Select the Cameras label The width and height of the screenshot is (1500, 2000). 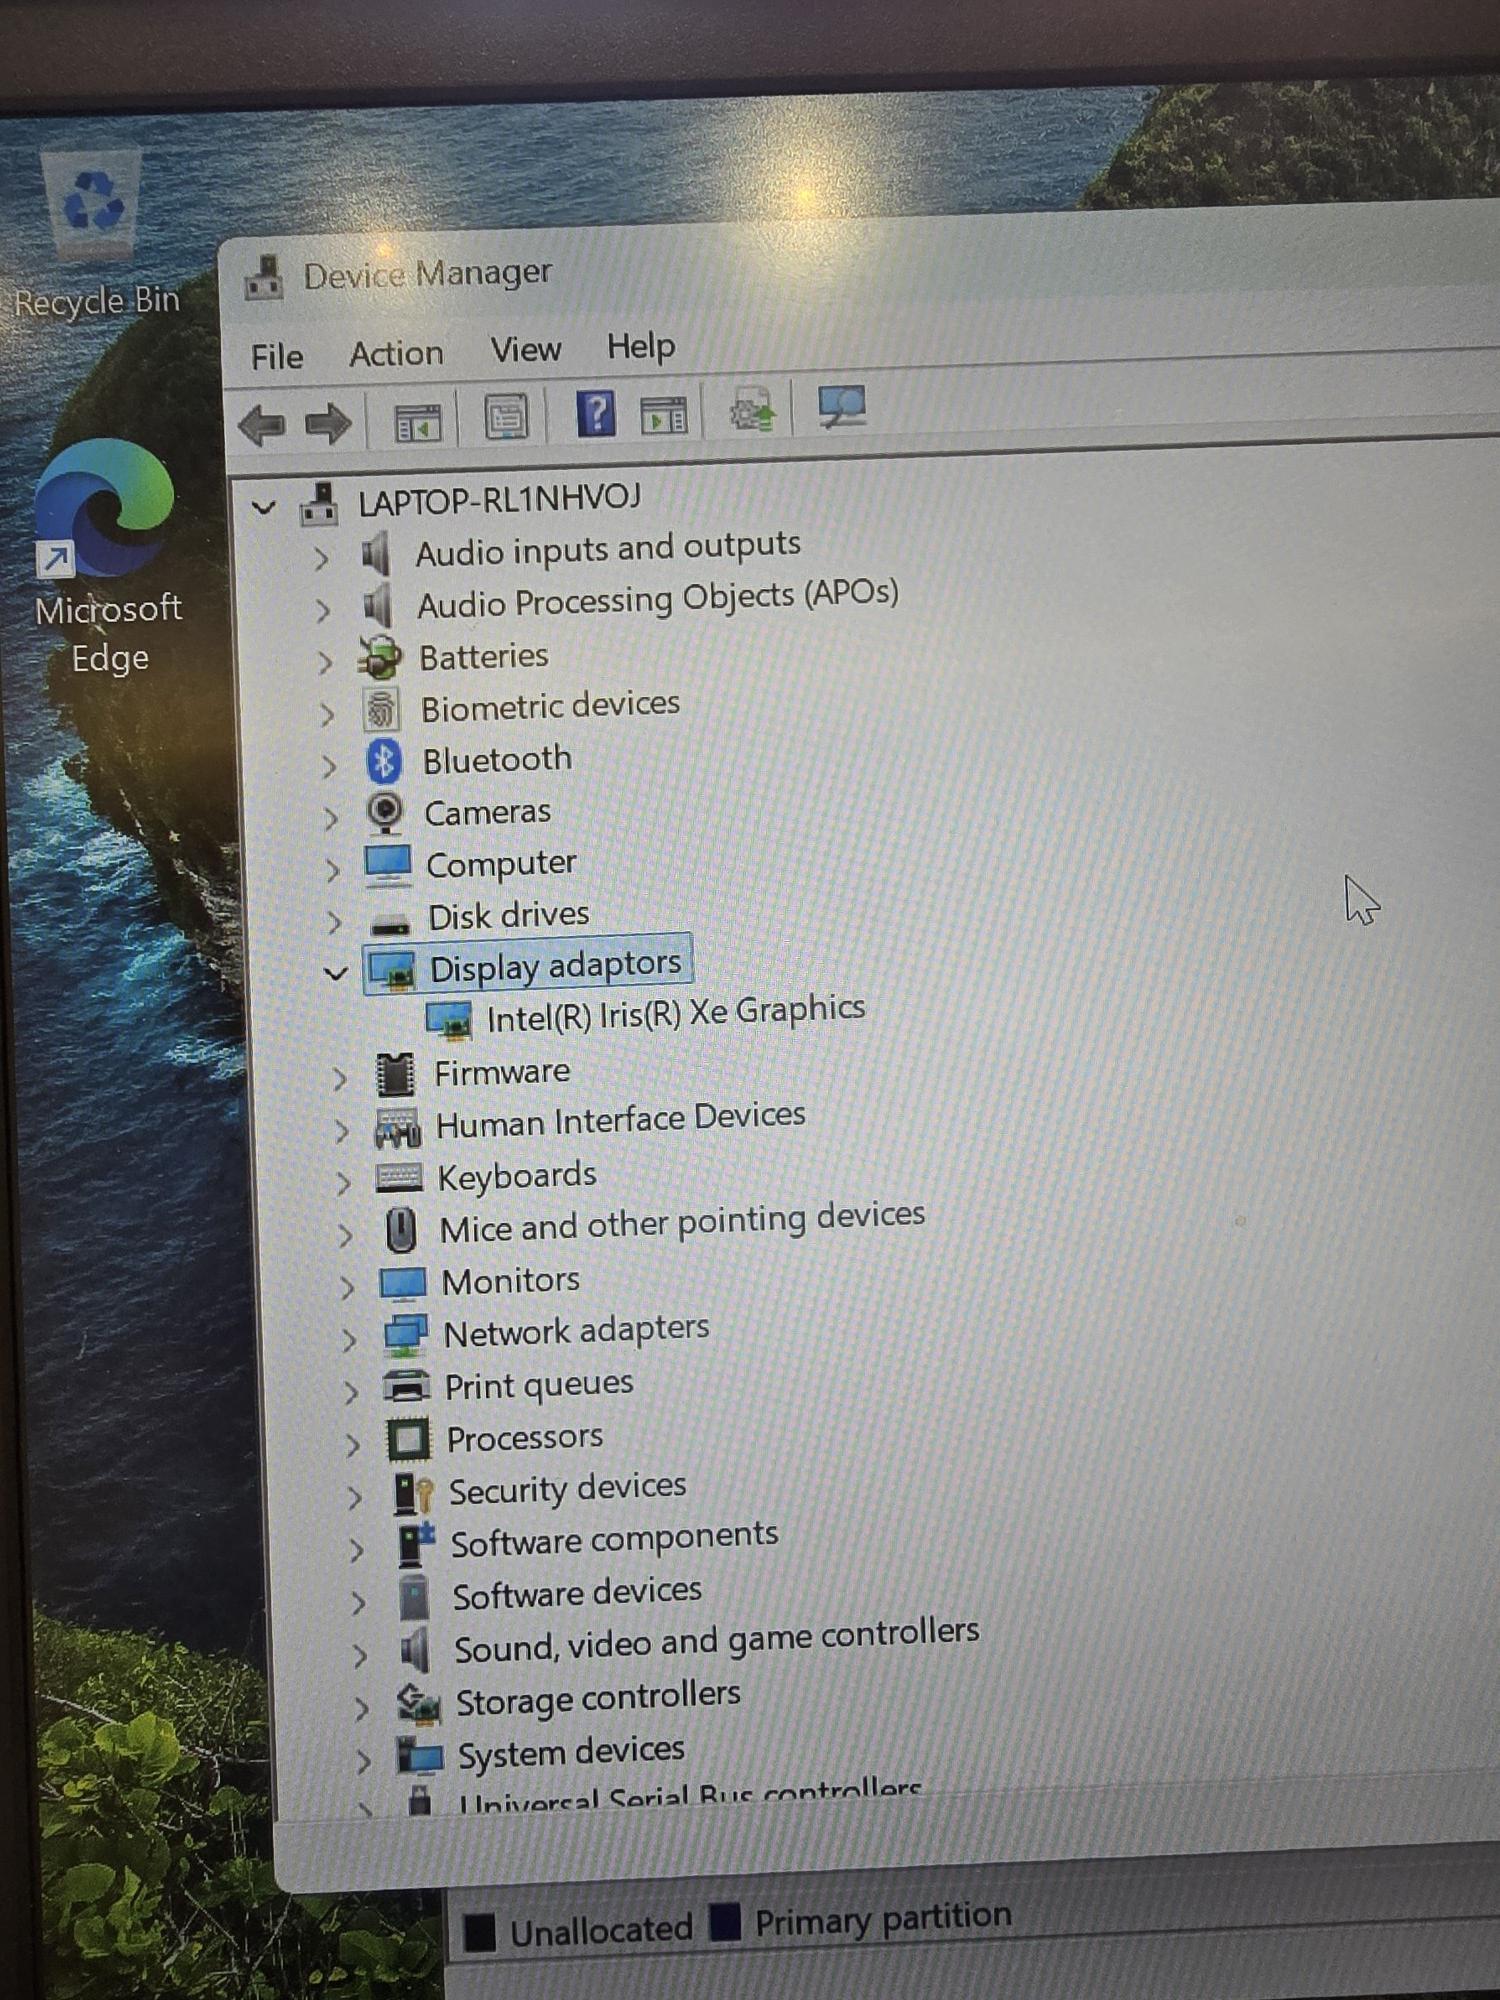click(487, 813)
